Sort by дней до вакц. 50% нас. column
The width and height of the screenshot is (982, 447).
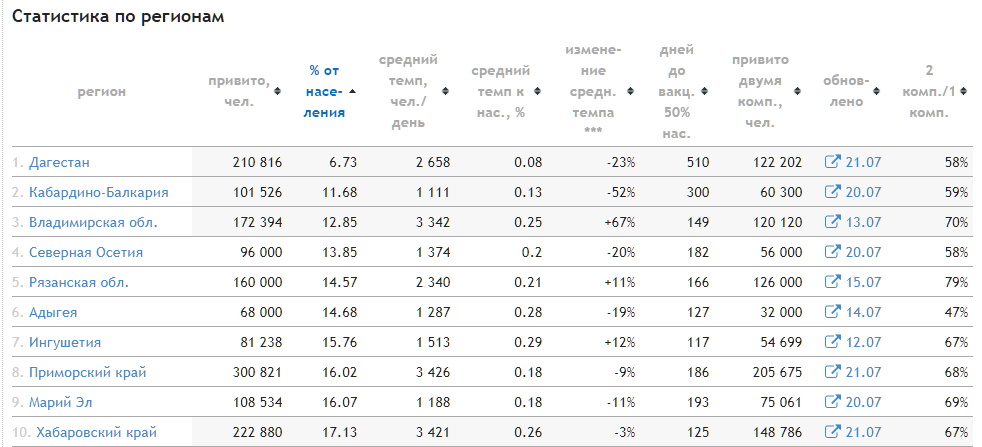pos(676,91)
